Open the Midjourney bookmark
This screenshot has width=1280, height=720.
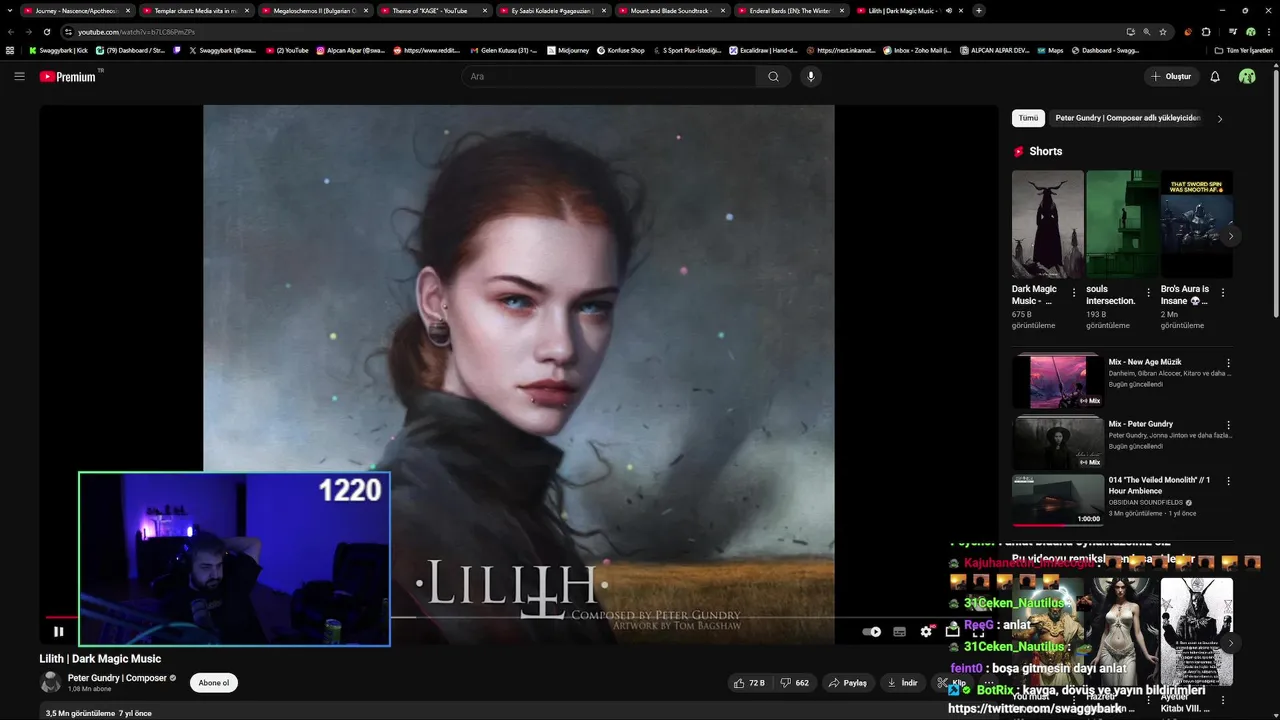(x=568, y=50)
